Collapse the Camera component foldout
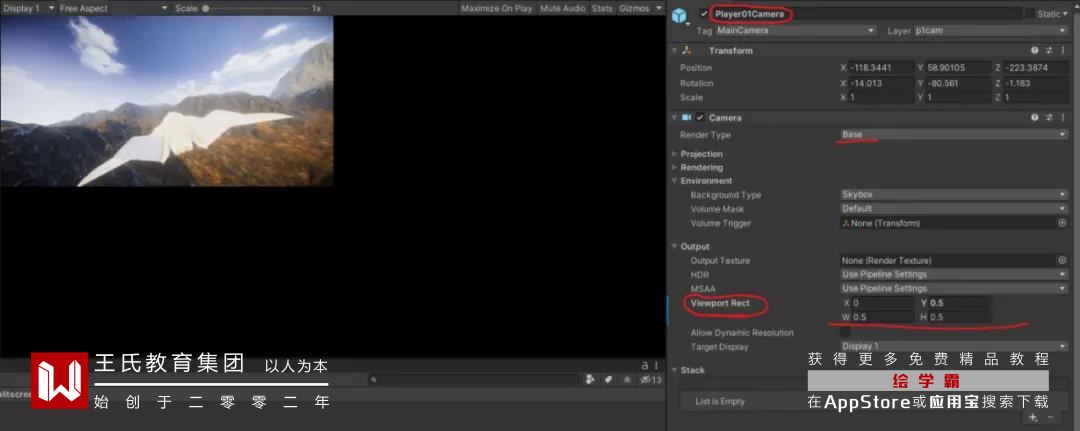Viewport: 1080px width, 431px height. [x=674, y=118]
